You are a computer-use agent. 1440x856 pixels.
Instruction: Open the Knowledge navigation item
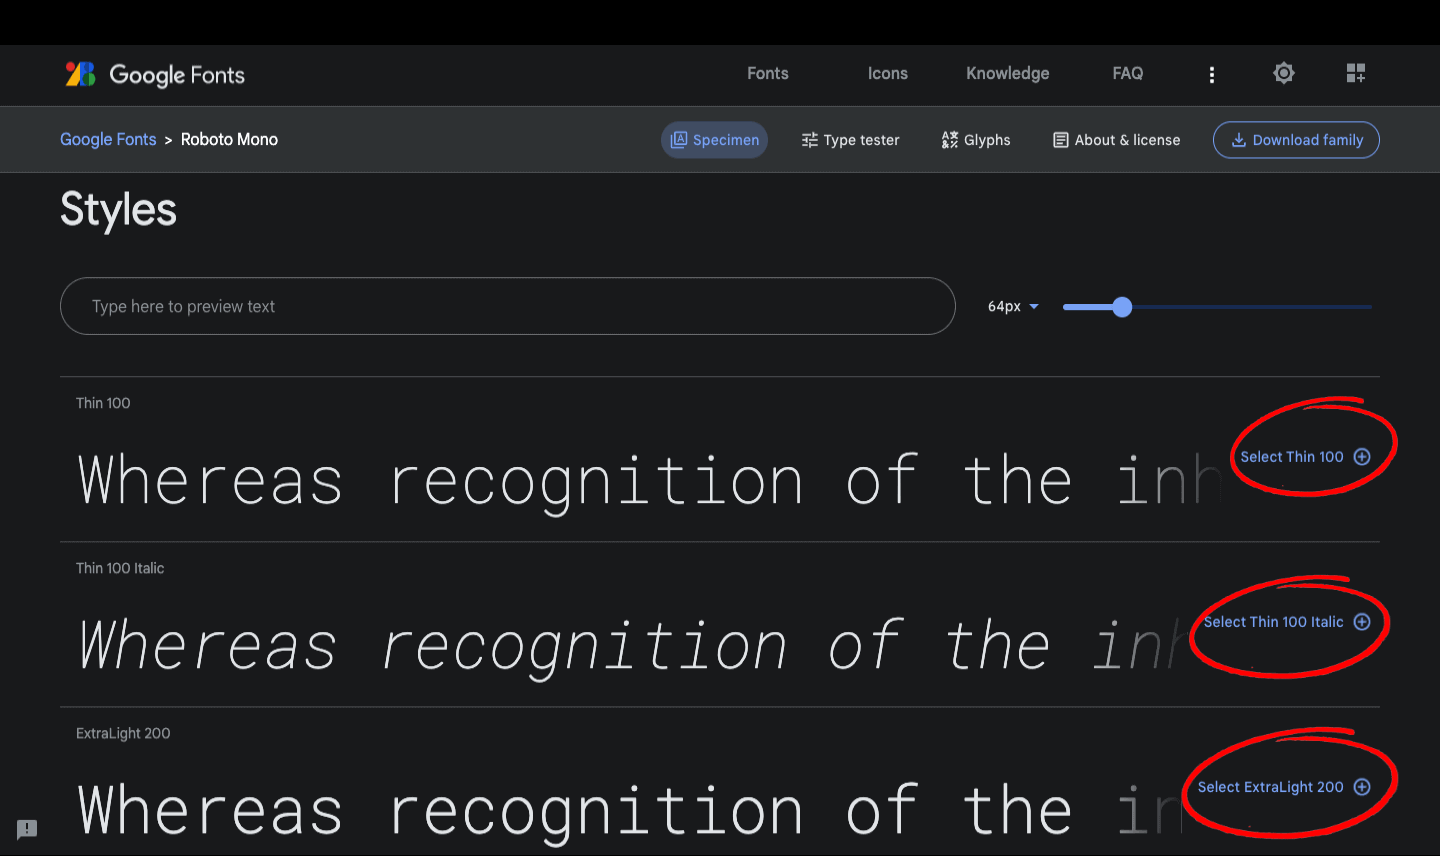[x=1008, y=74]
